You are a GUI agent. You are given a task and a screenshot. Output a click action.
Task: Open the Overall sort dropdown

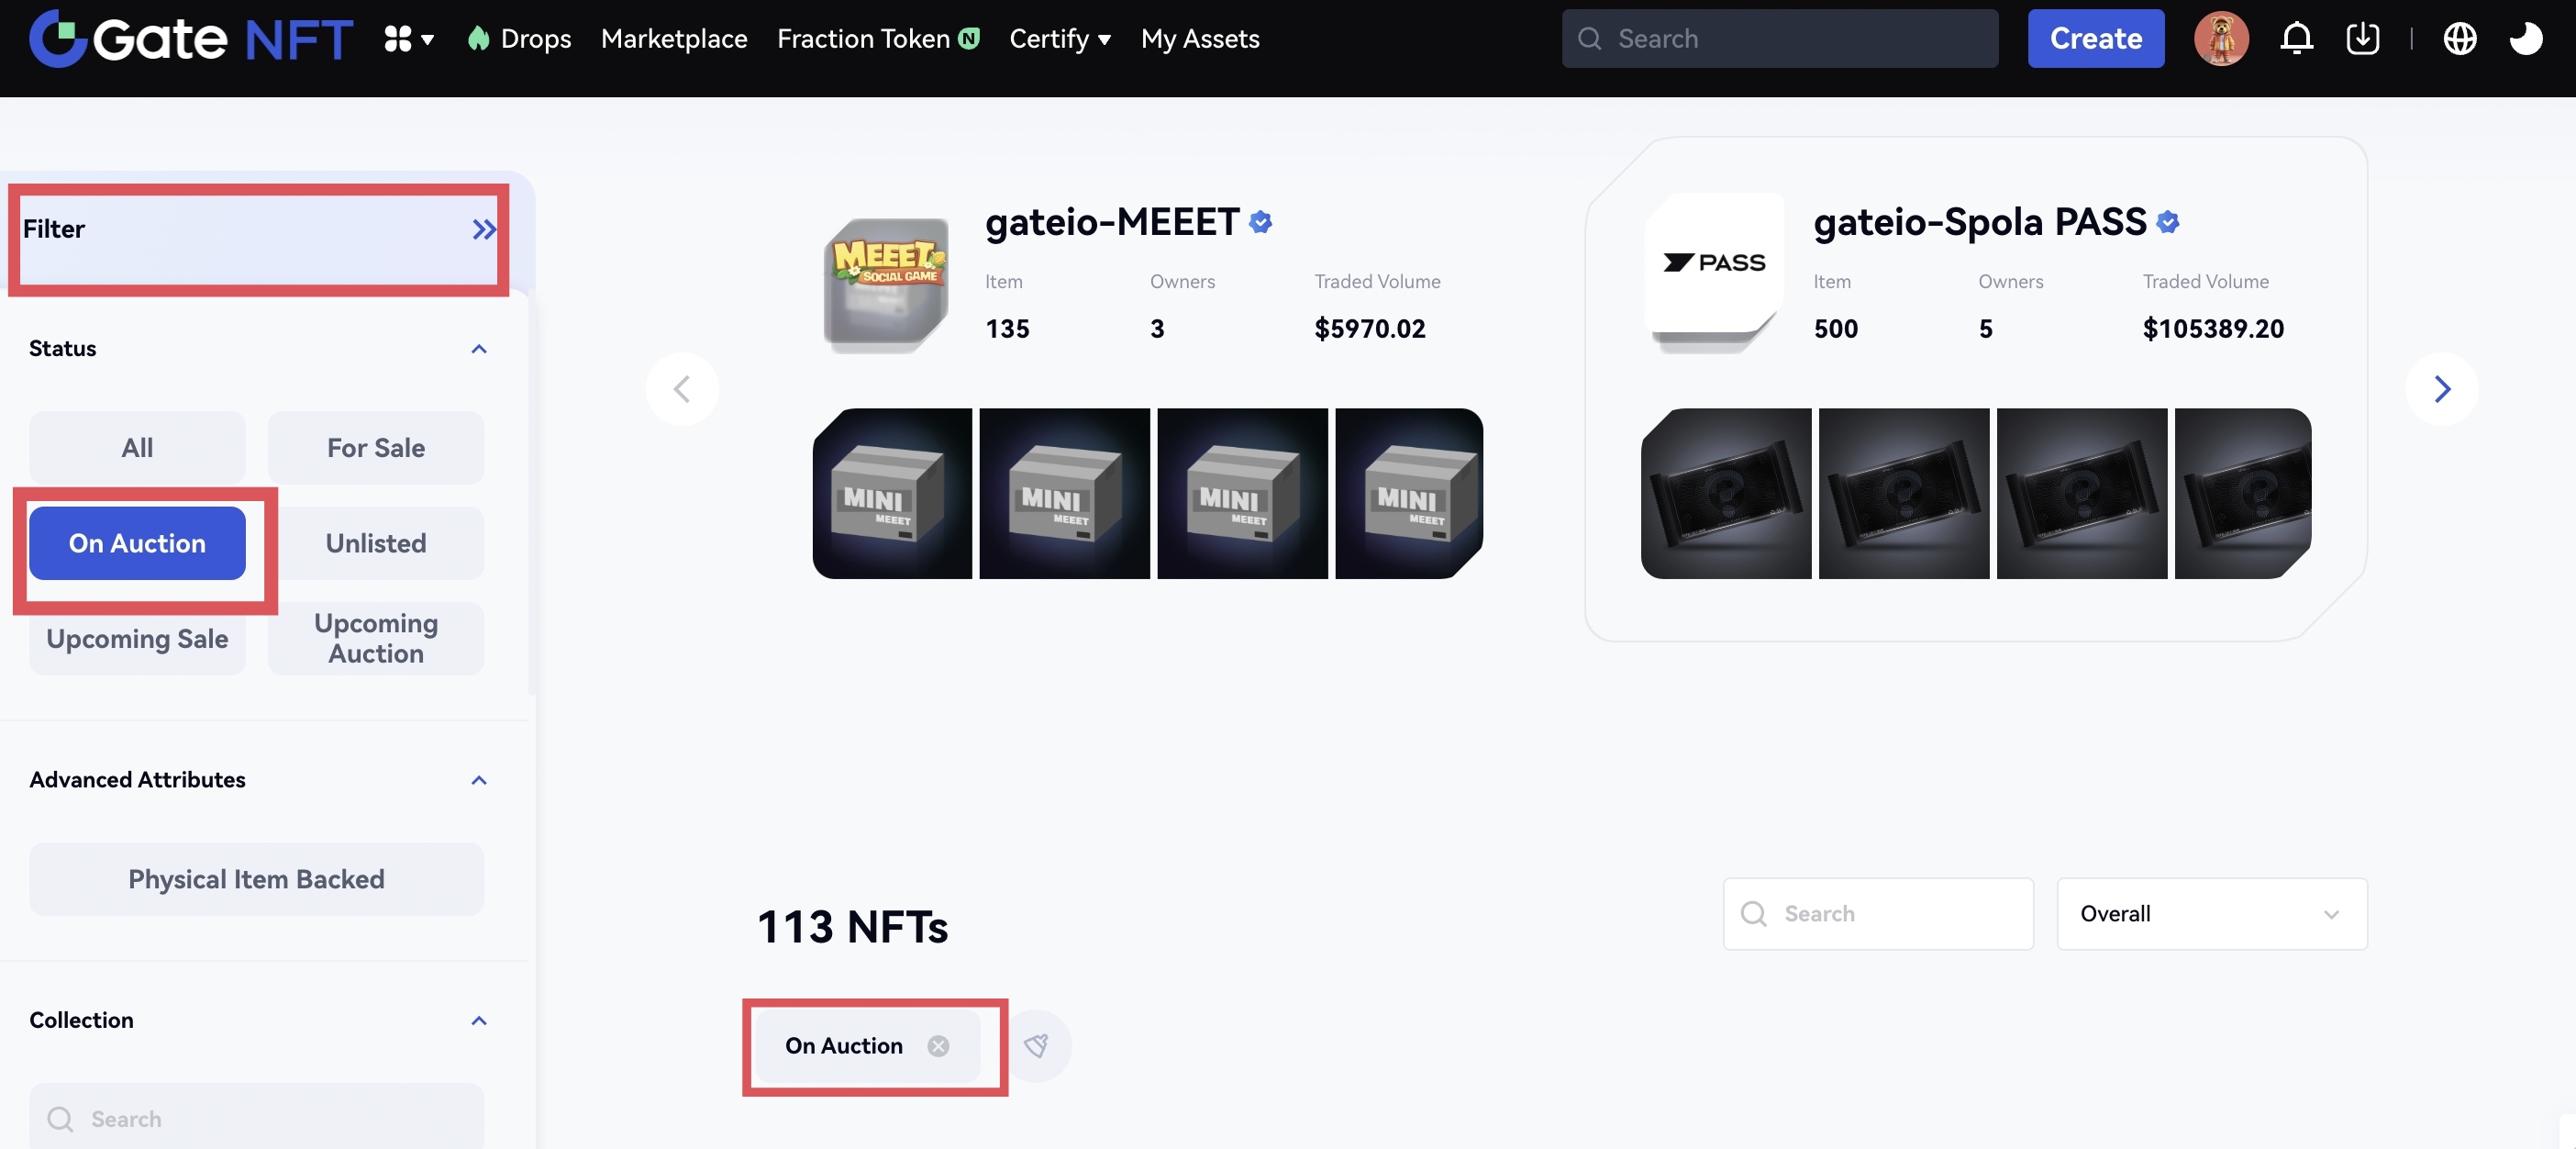point(2211,914)
